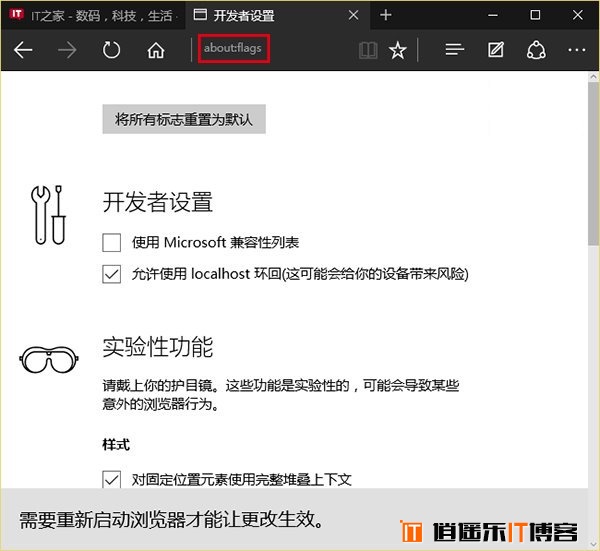Go back using the back arrow

(23, 50)
